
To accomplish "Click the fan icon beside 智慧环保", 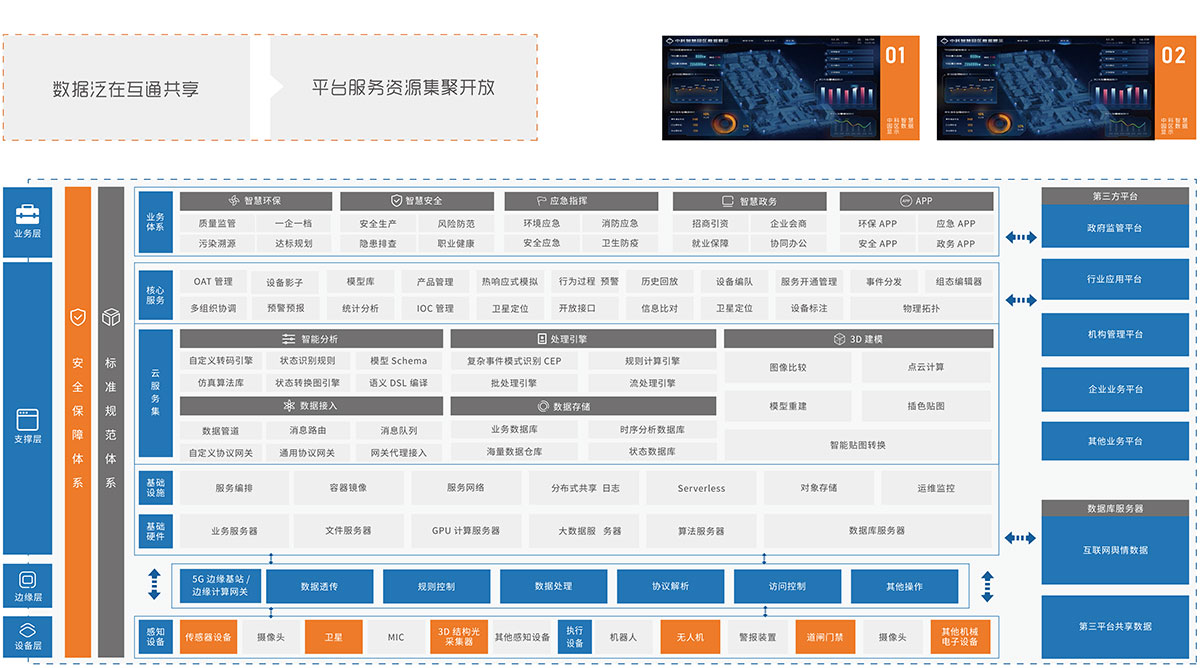I will [x=234, y=201].
